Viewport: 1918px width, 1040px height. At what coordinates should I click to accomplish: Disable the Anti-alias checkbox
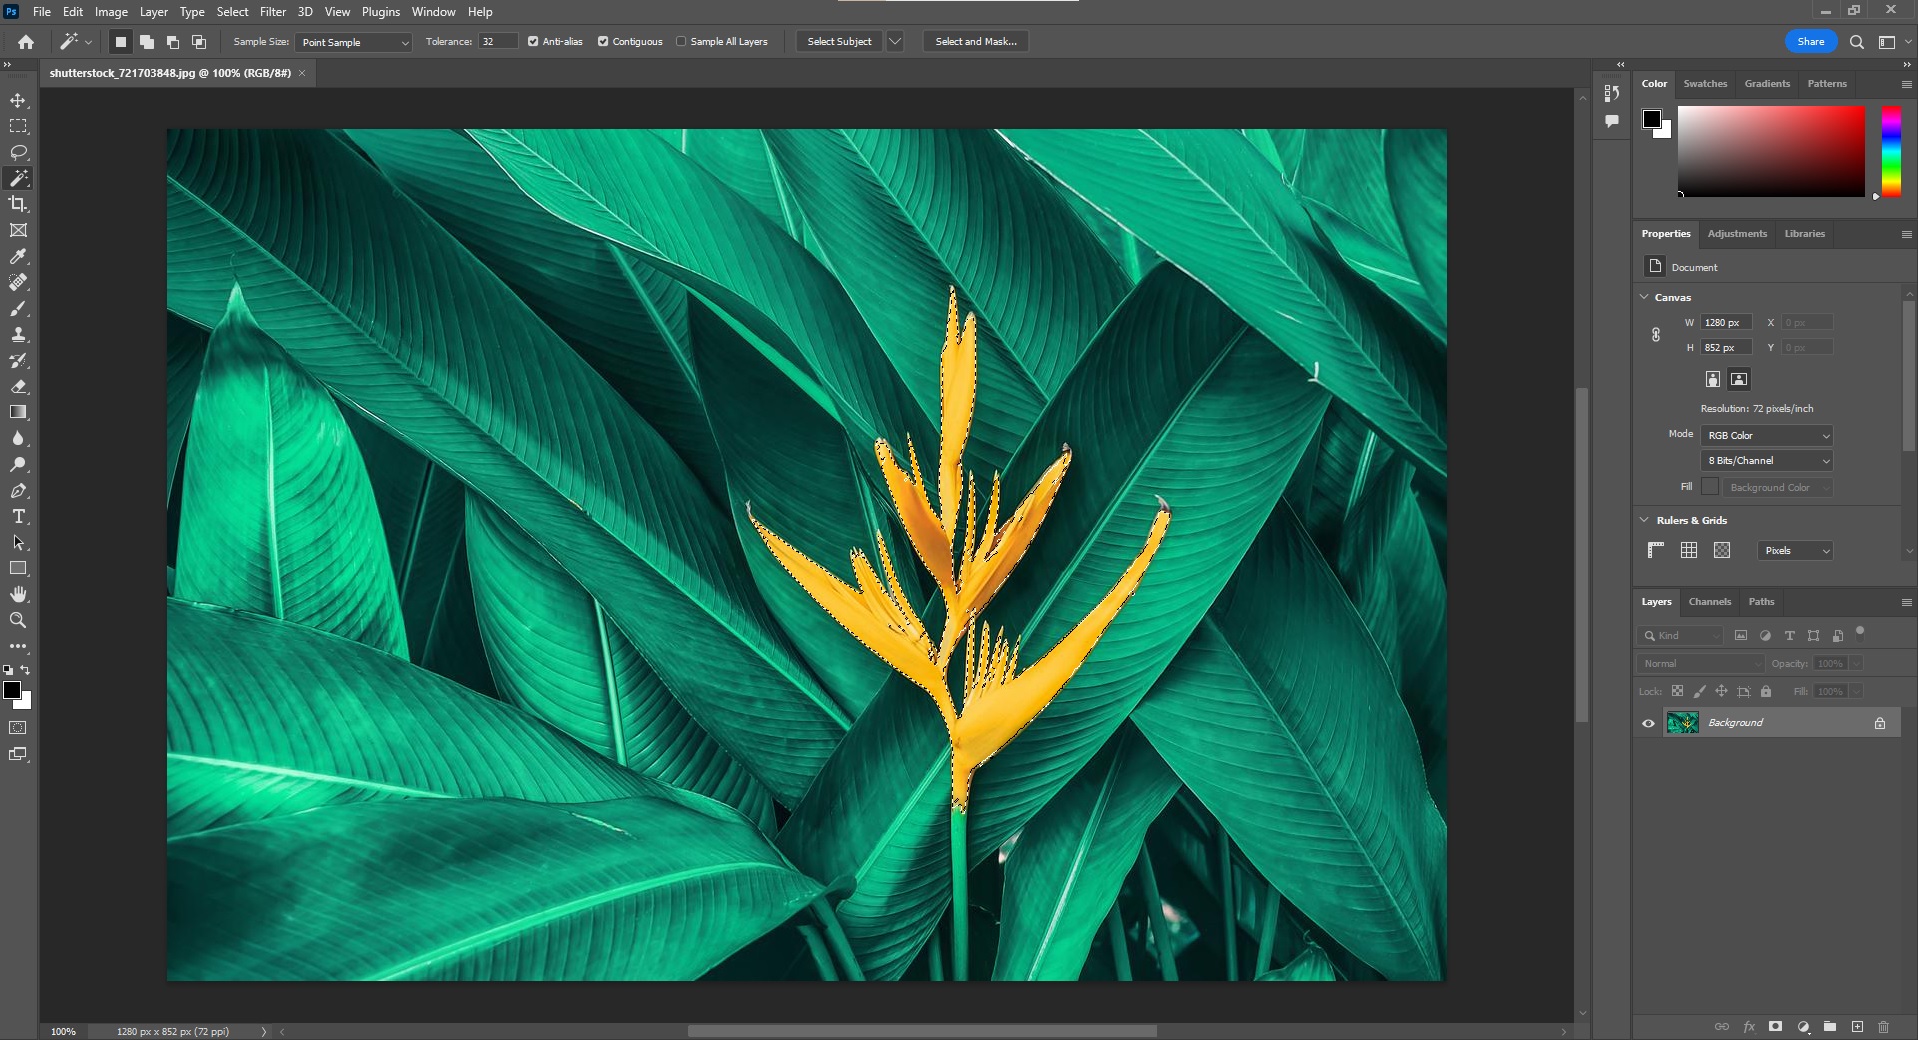coord(533,42)
